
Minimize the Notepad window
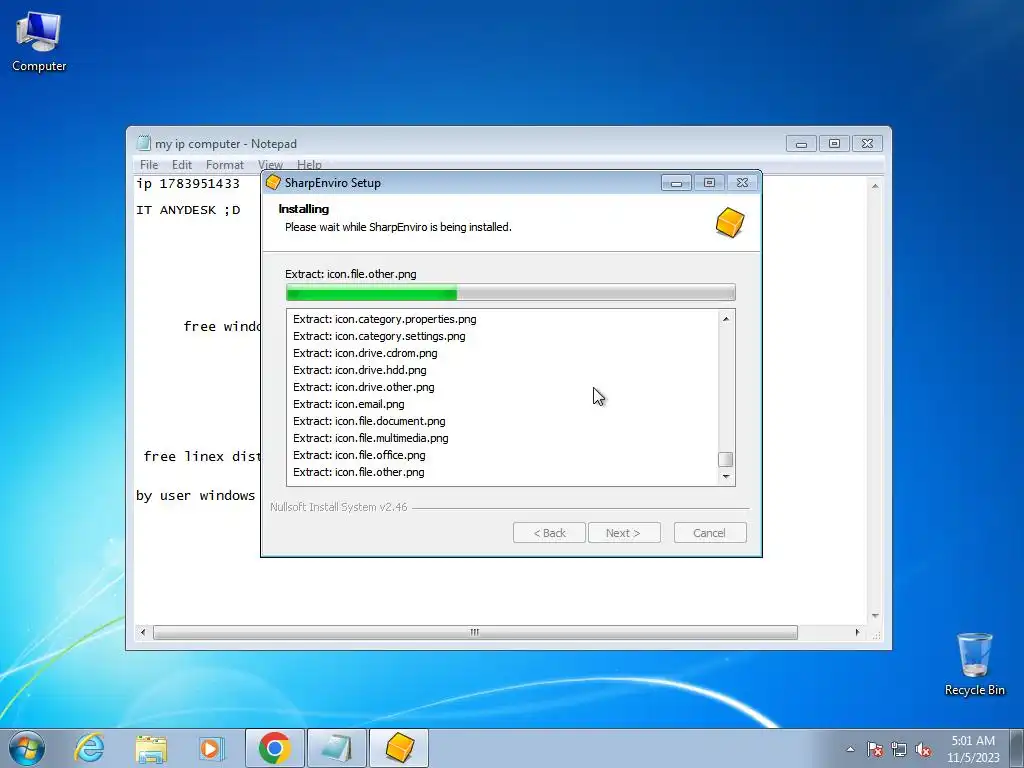click(801, 144)
